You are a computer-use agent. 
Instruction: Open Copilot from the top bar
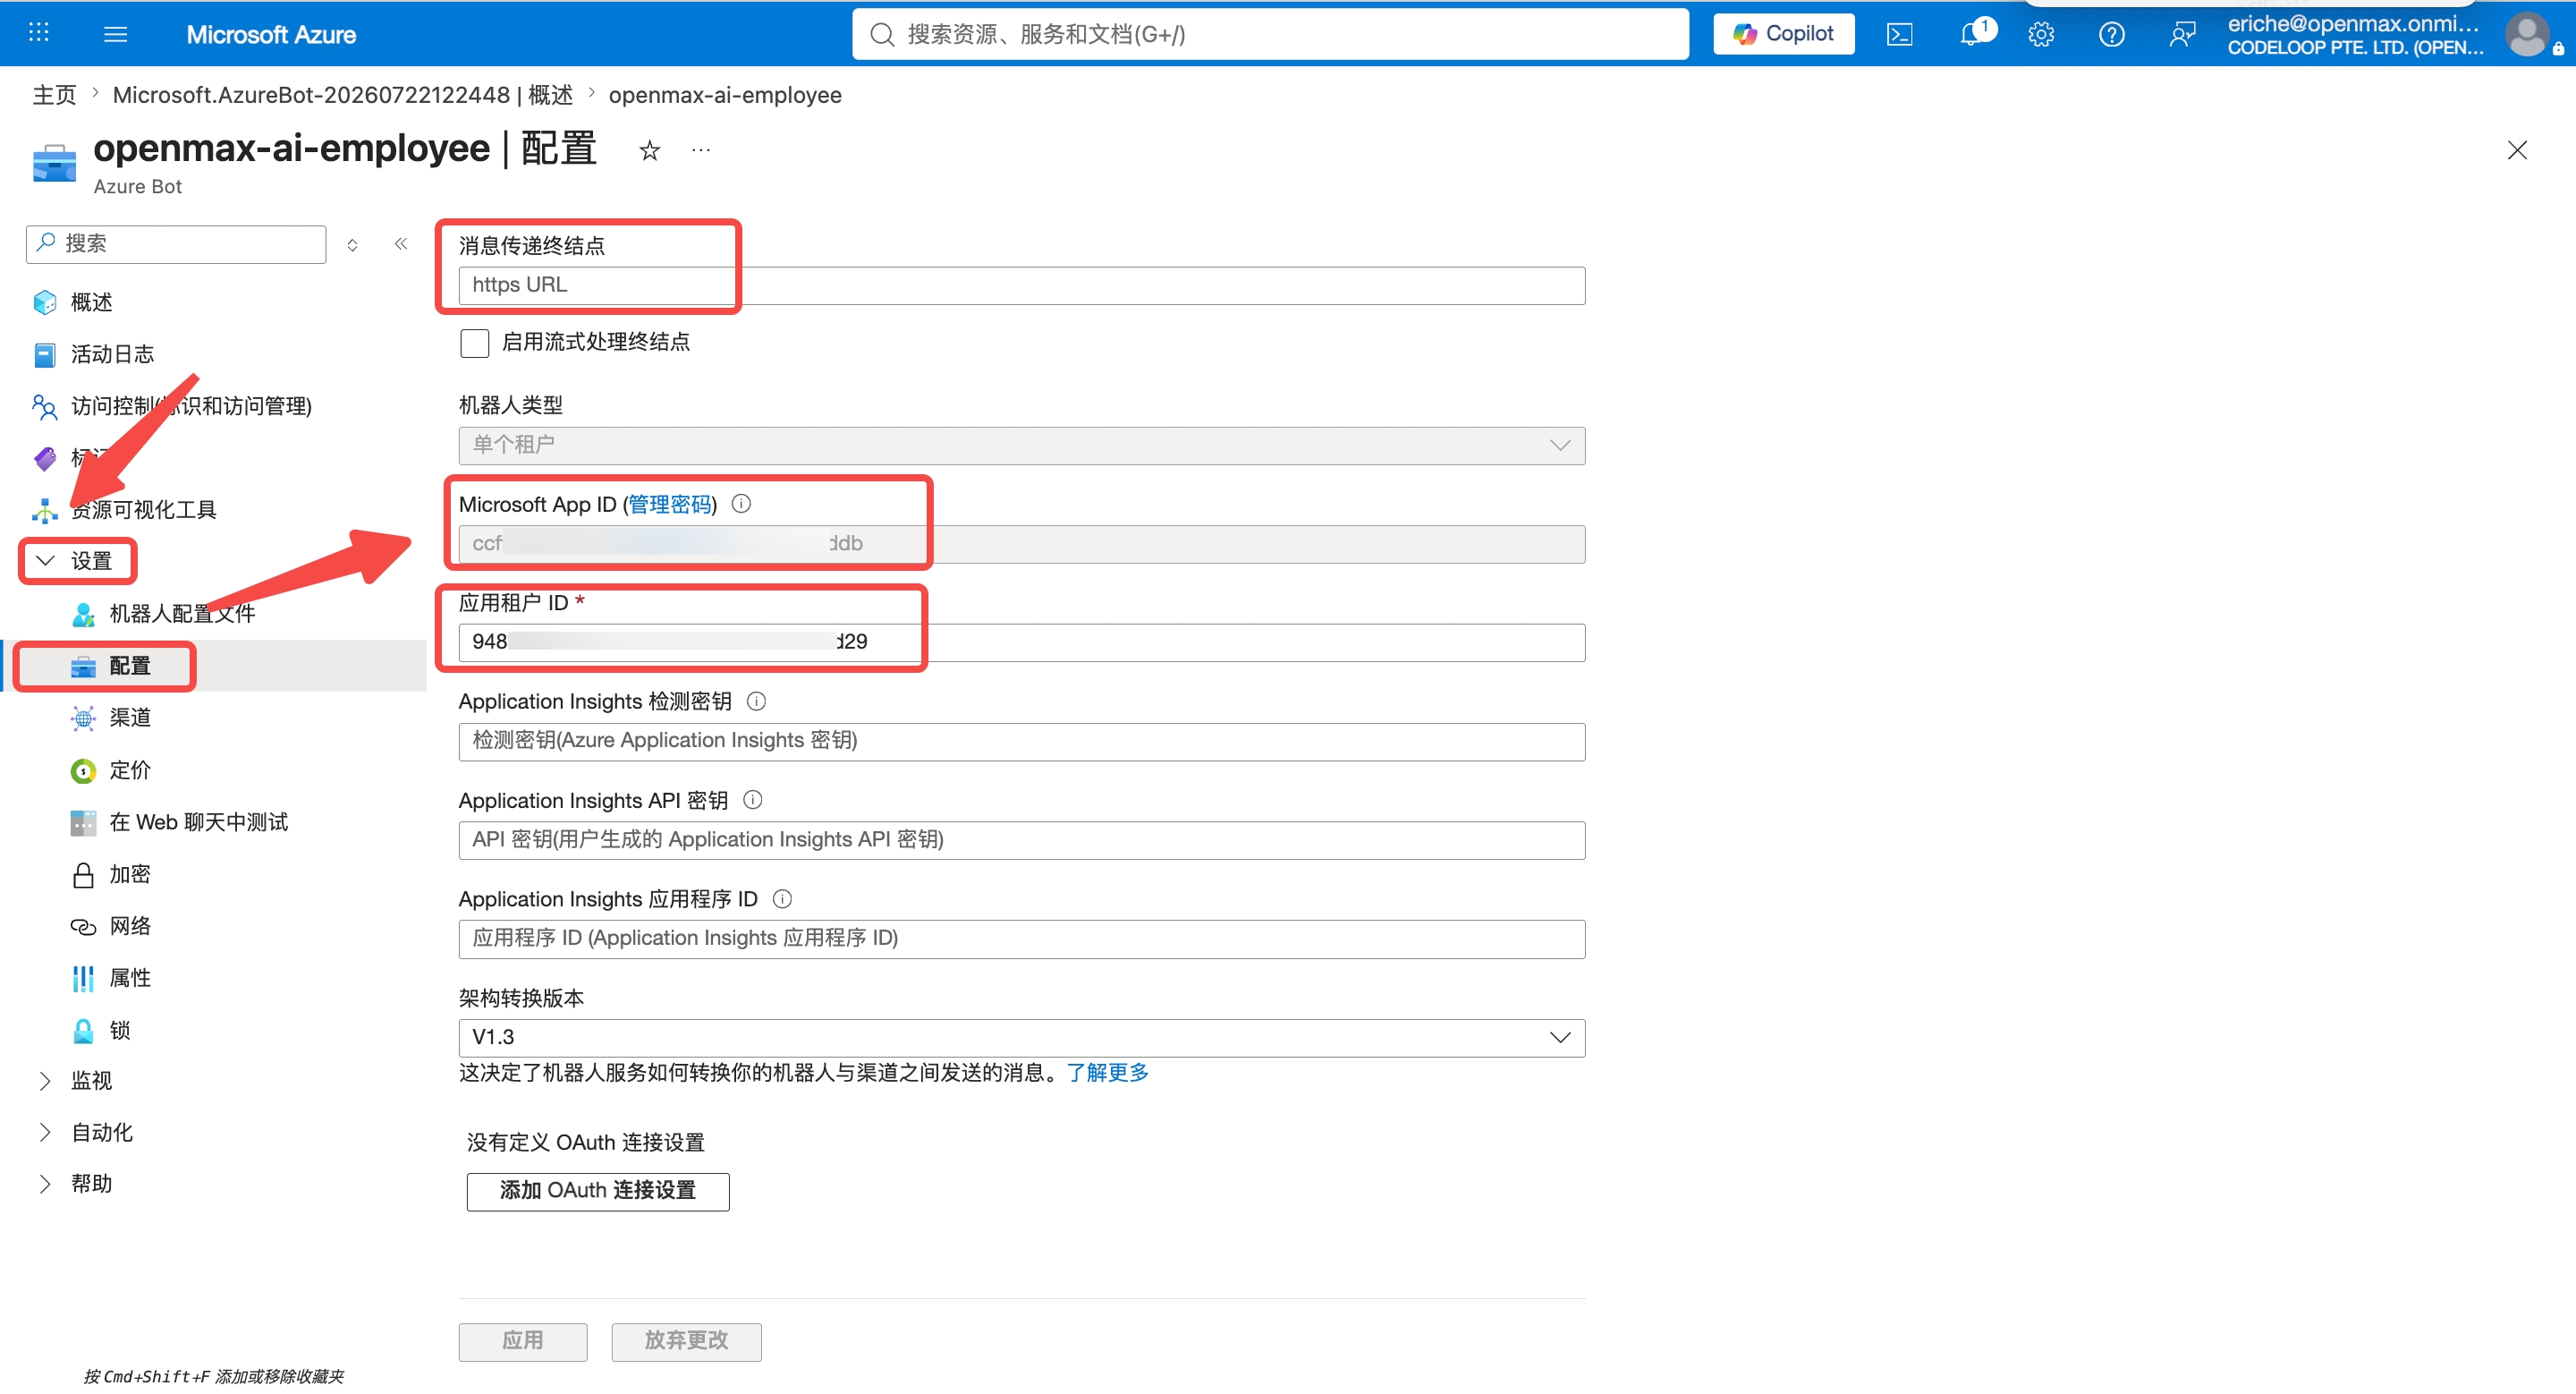(x=1783, y=34)
